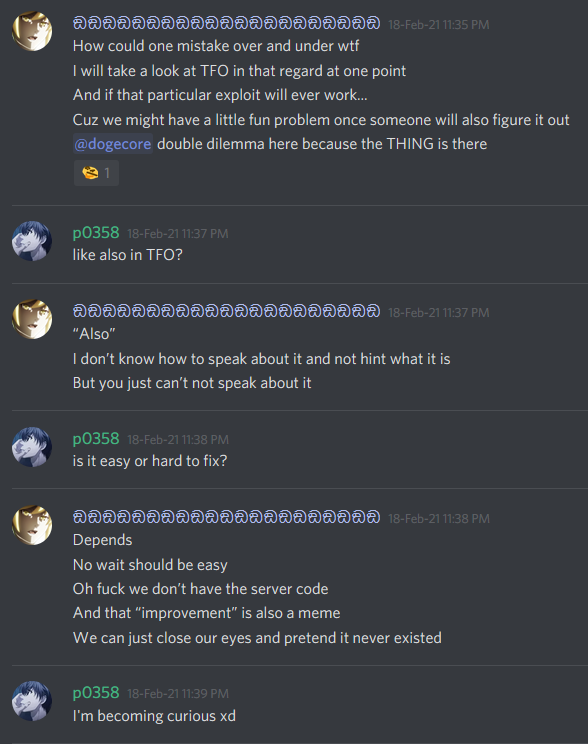Image resolution: width=588 pixels, height=744 pixels.
Task: Open p0358 username above 'like also in TFO?'
Action: (x=96, y=232)
